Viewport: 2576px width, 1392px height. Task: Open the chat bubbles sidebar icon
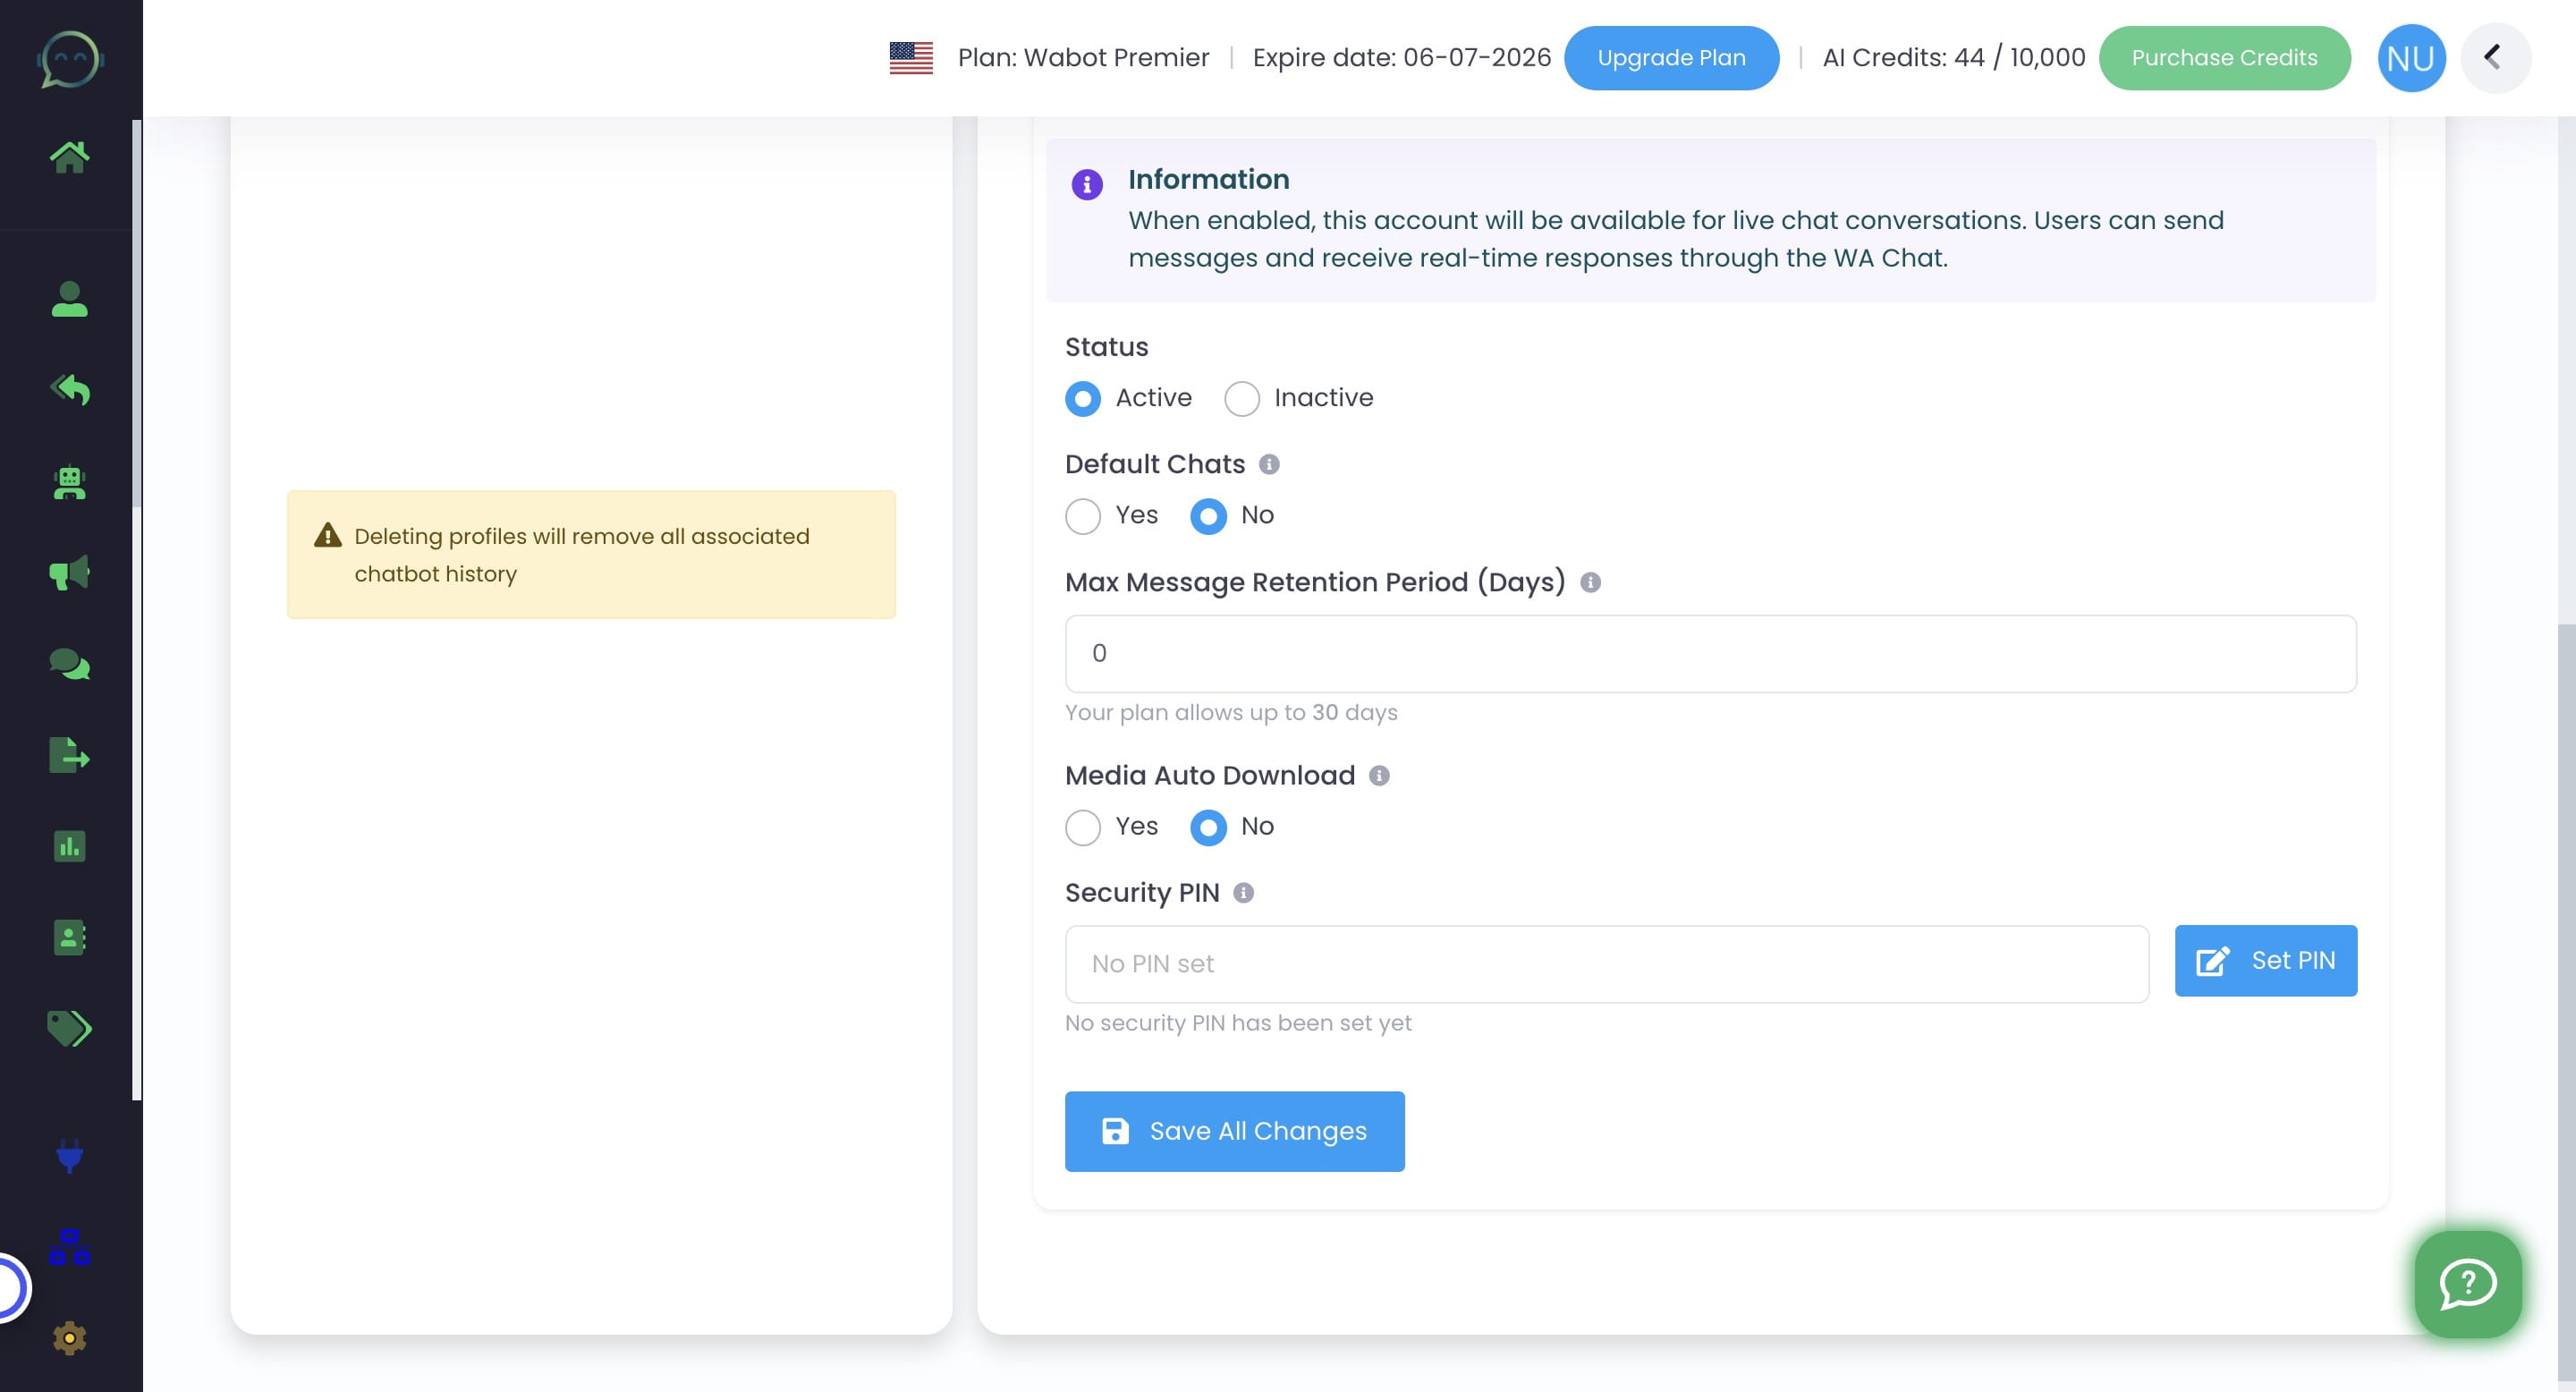pos(69,664)
